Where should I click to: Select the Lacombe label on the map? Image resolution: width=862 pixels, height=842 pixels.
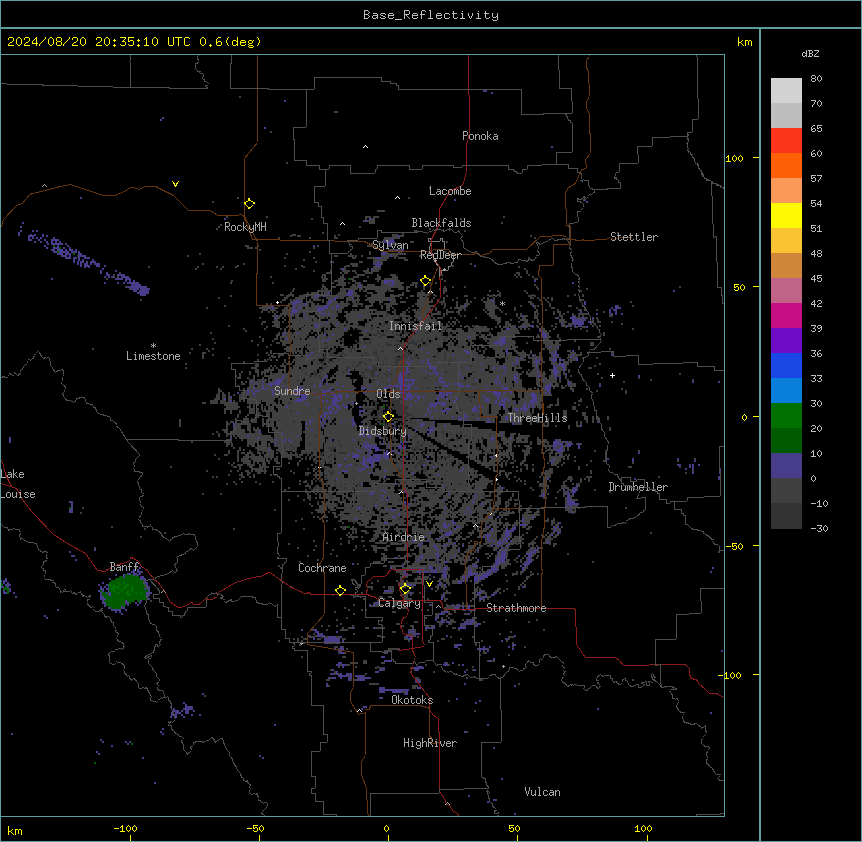click(450, 191)
